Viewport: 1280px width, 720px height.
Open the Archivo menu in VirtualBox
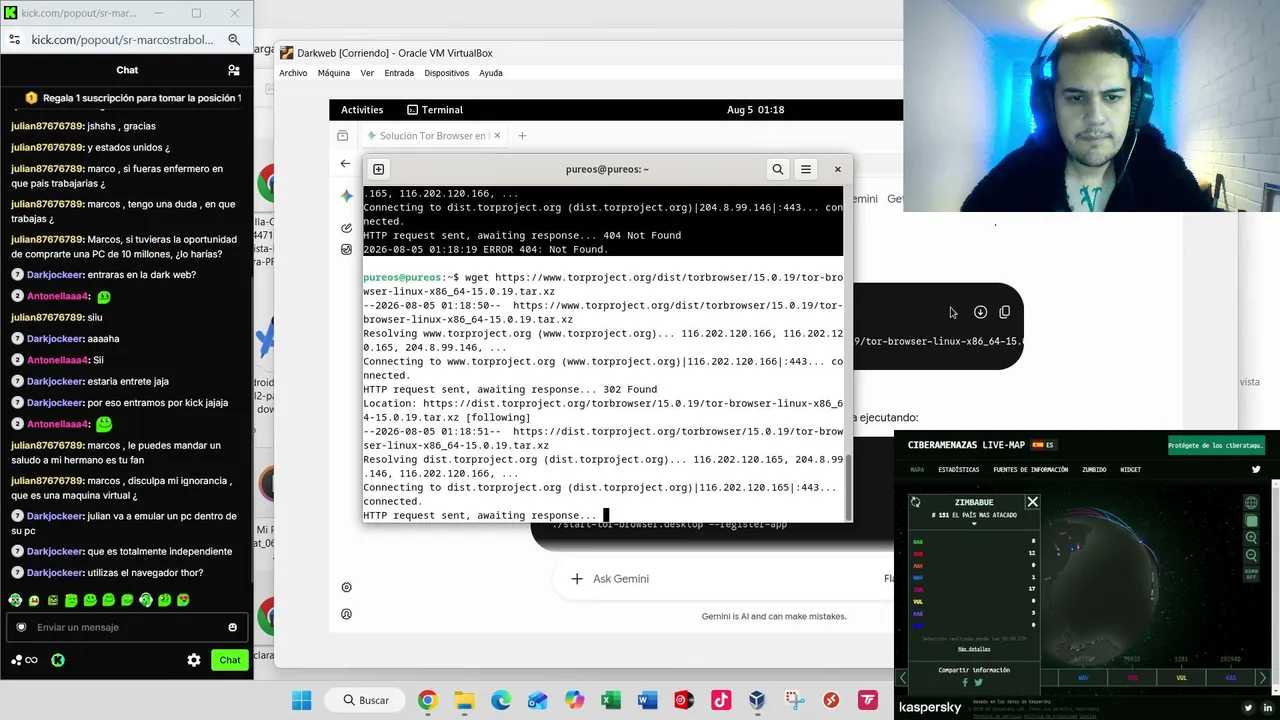tap(293, 73)
